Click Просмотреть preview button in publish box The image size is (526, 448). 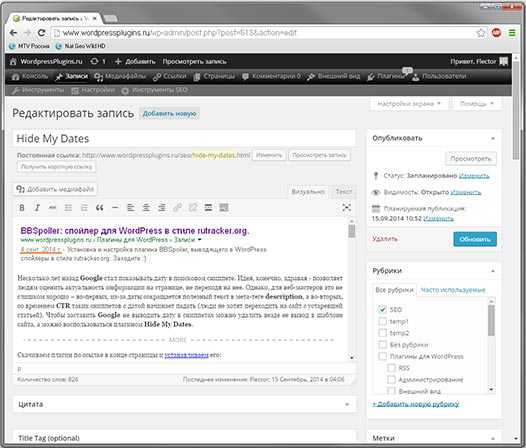point(471,158)
